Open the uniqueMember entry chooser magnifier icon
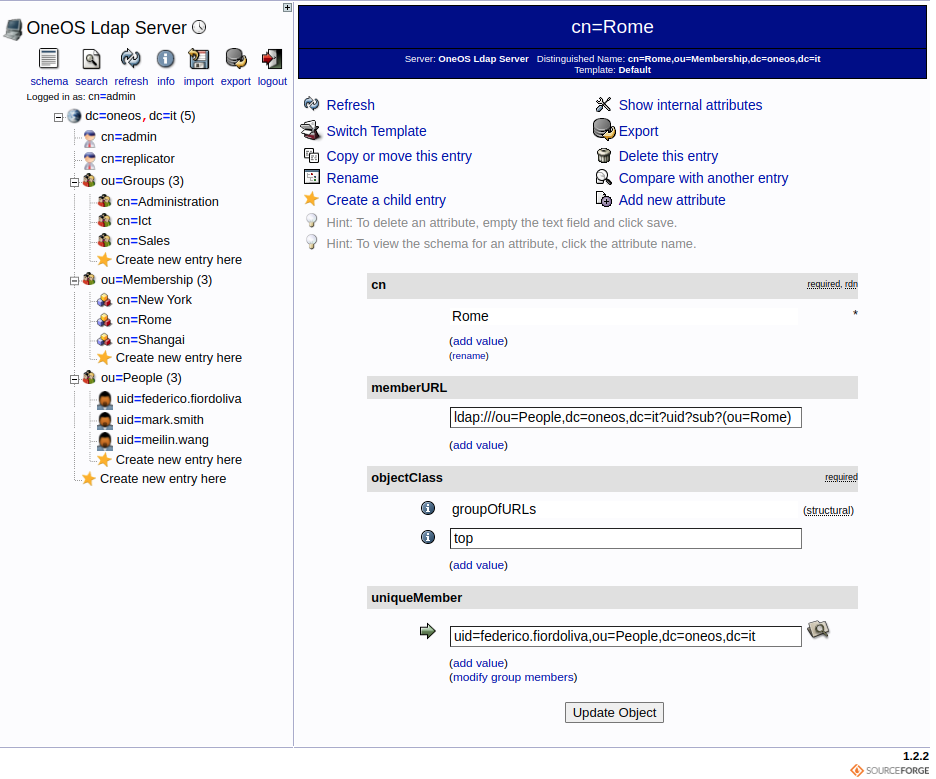The image size is (936, 779). pyautogui.click(x=818, y=630)
